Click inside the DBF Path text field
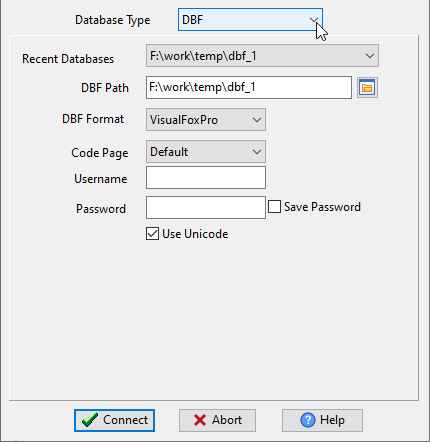The width and height of the screenshot is (430, 442). click(249, 87)
